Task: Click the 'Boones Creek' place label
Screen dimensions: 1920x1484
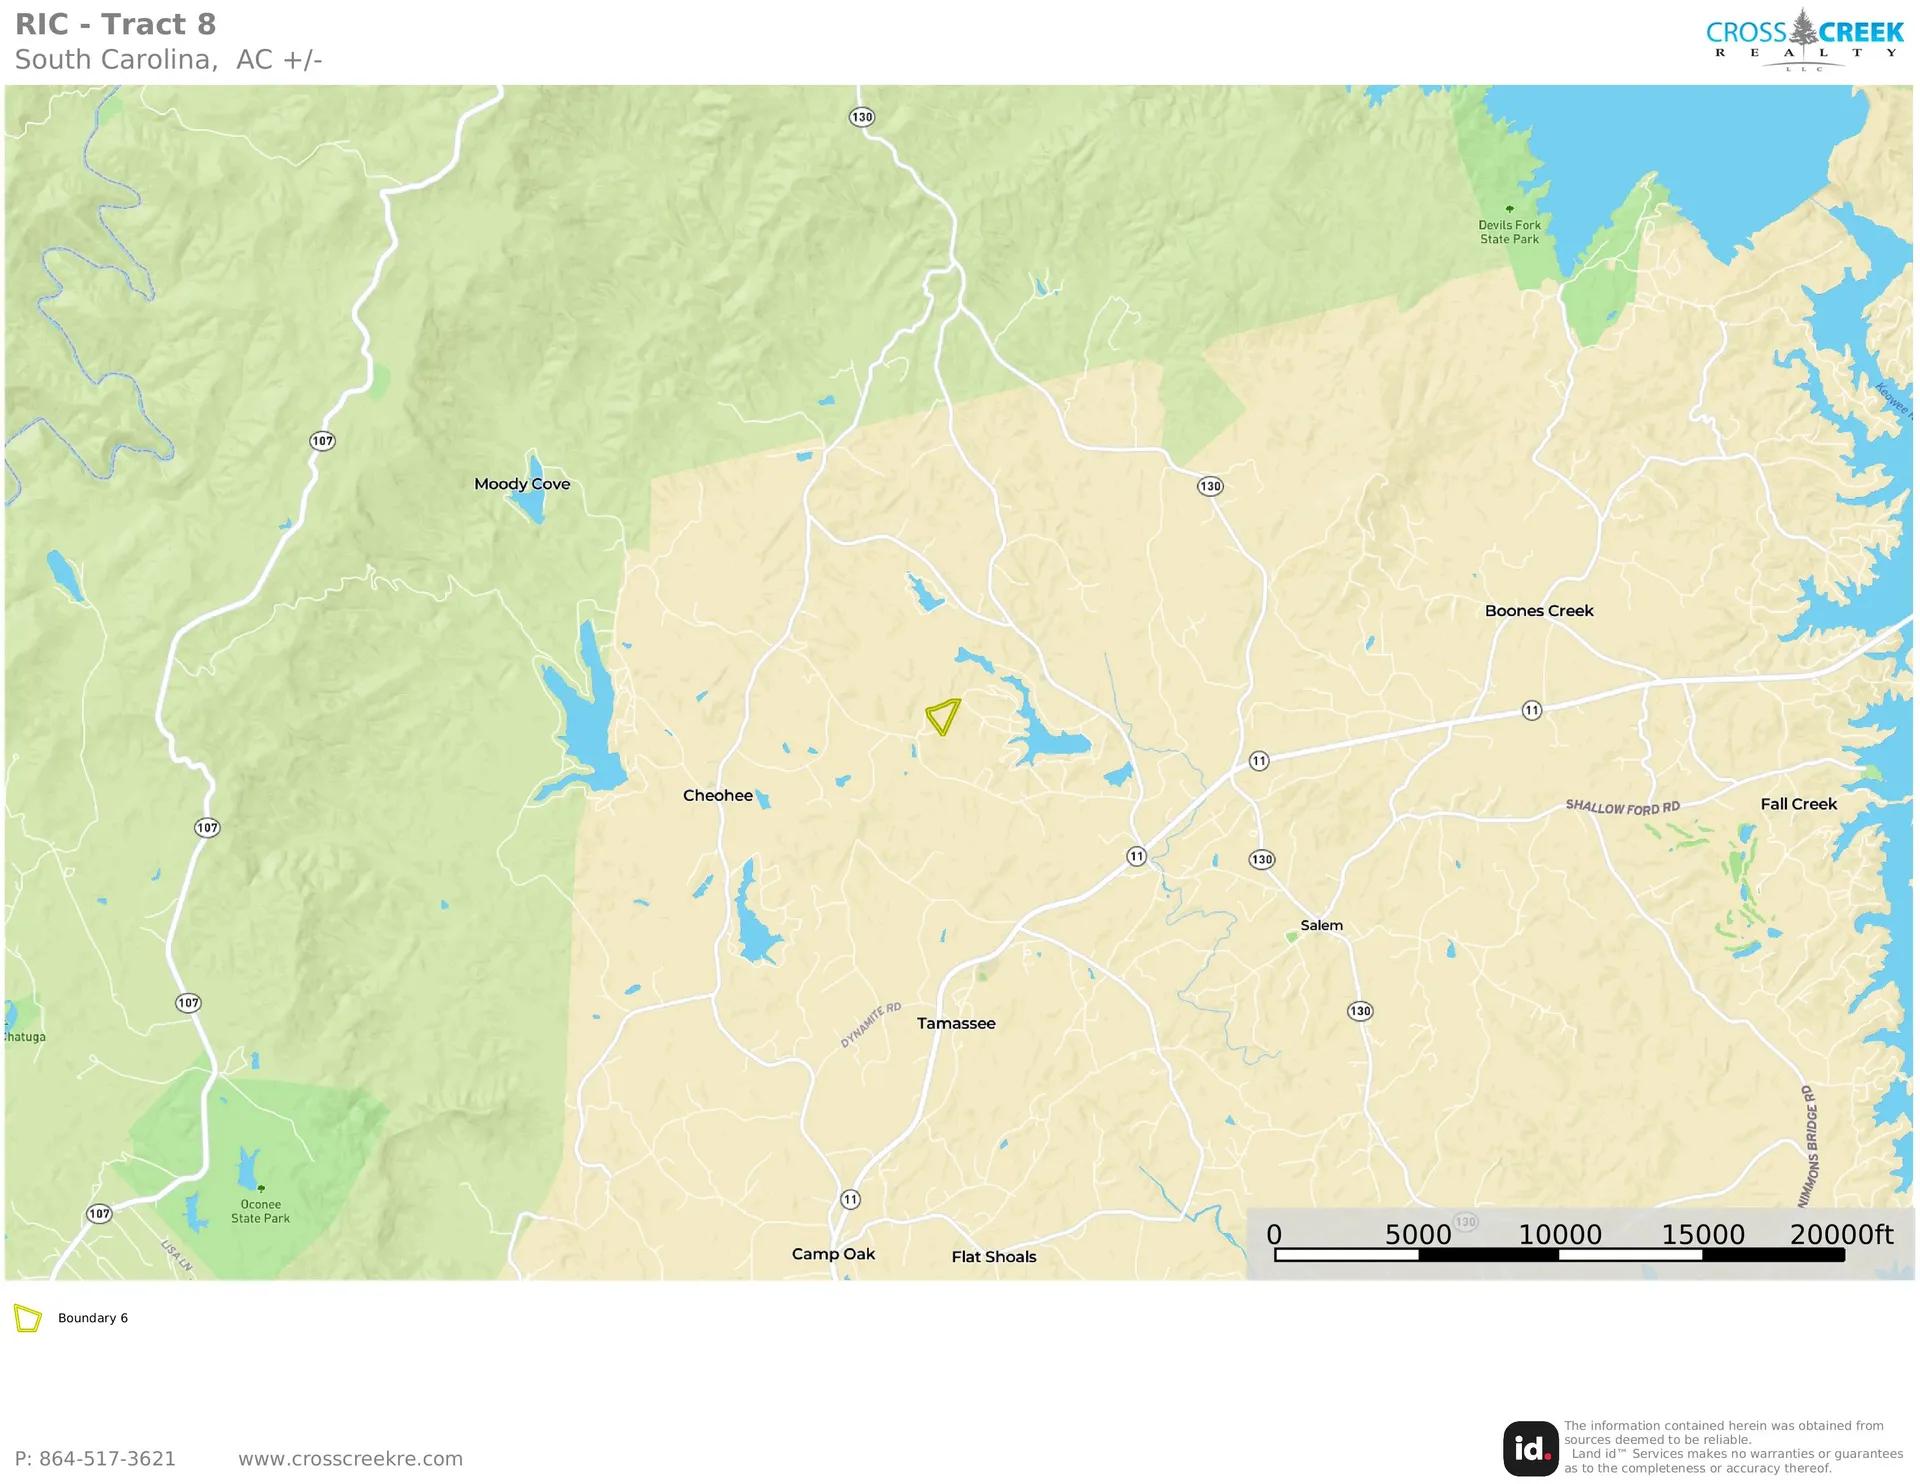Action: tap(1539, 611)
